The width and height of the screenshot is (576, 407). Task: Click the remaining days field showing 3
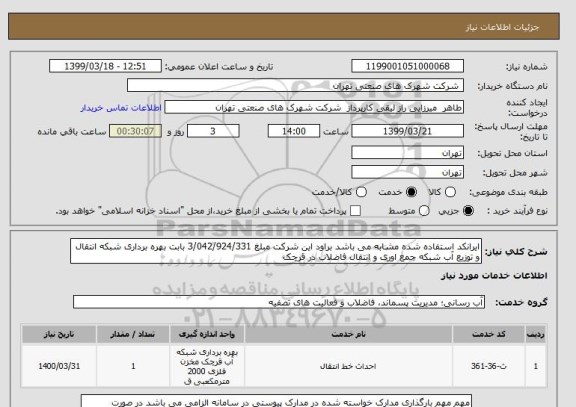click(x=213, y=131)
